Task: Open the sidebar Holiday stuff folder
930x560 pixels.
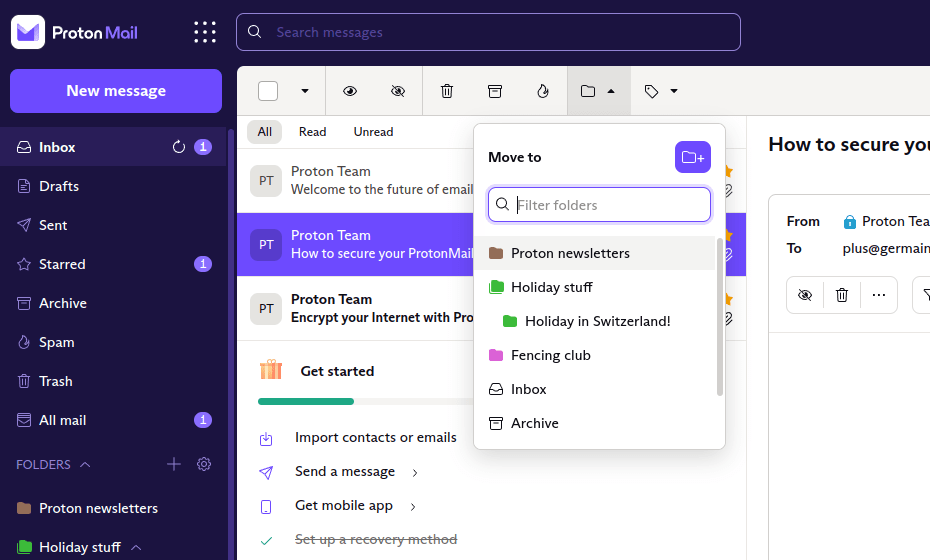Action: [x=79, y=547]
